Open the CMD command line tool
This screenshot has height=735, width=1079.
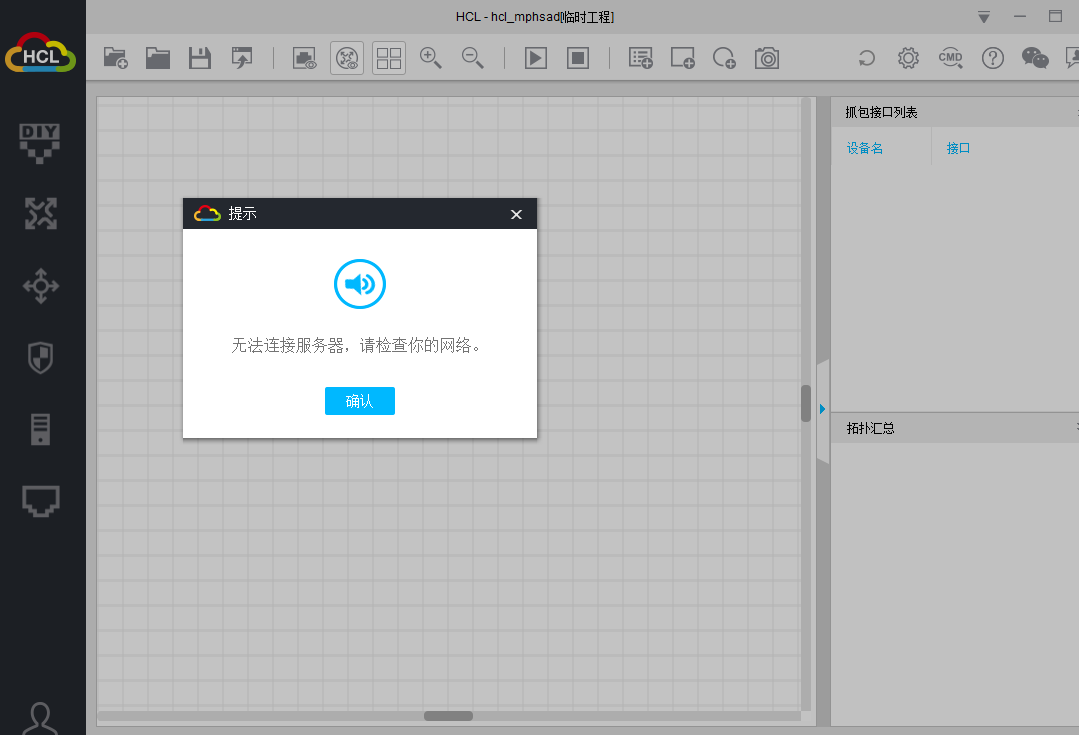(950, 58)
